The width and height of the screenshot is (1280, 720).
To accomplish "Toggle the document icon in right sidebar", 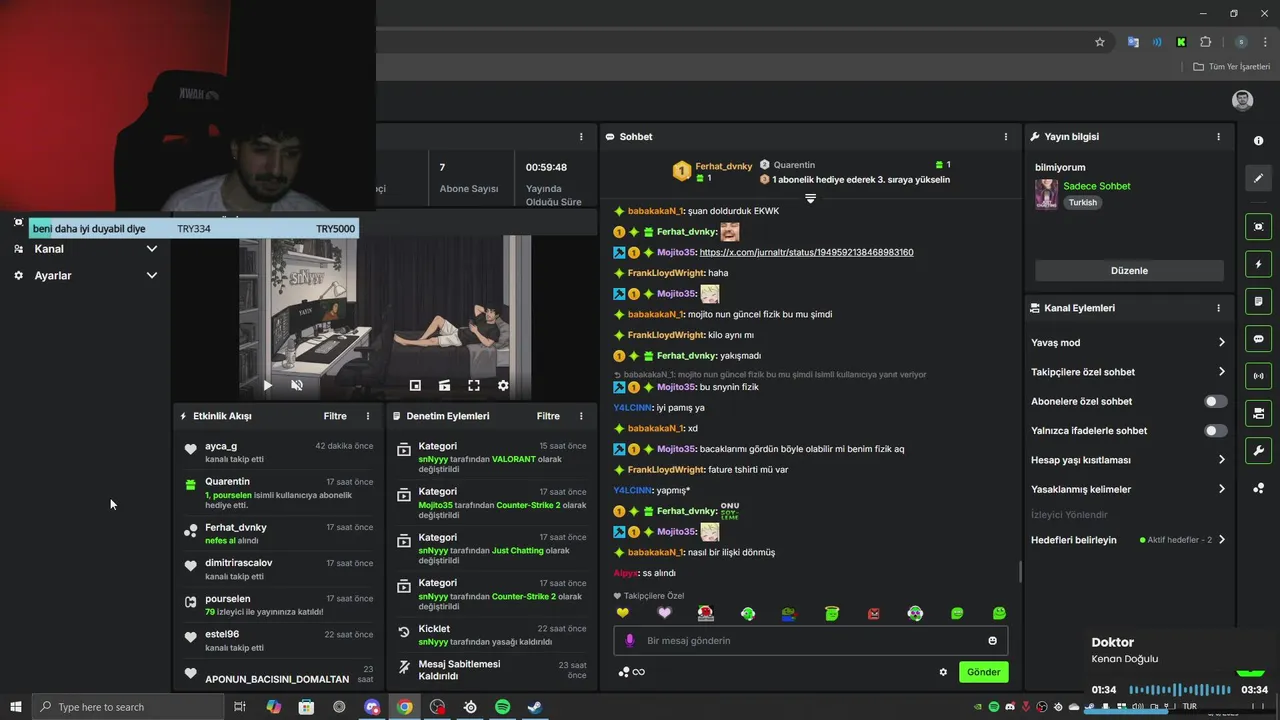I will point(1258,301).
